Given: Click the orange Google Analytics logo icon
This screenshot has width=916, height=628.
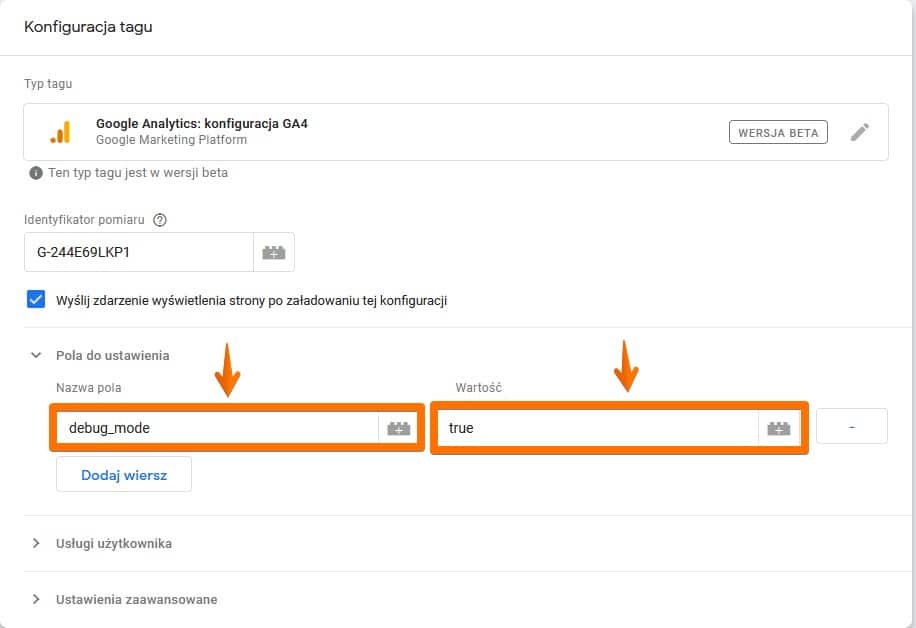Looking at the screenshot, I should (x=60, y=132).
